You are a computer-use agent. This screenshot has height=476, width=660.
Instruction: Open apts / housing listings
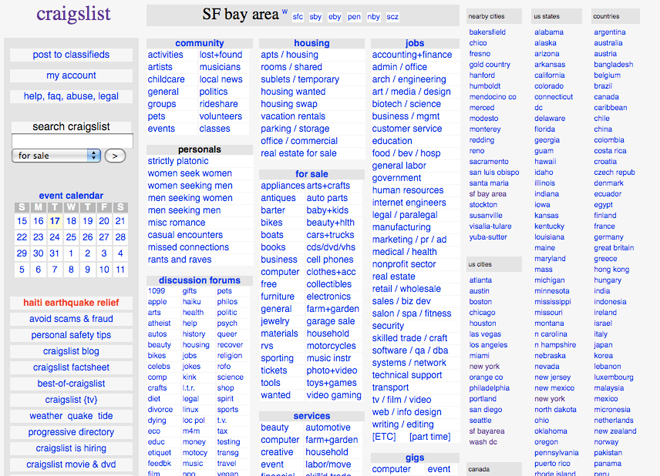[x=290, y=55]
